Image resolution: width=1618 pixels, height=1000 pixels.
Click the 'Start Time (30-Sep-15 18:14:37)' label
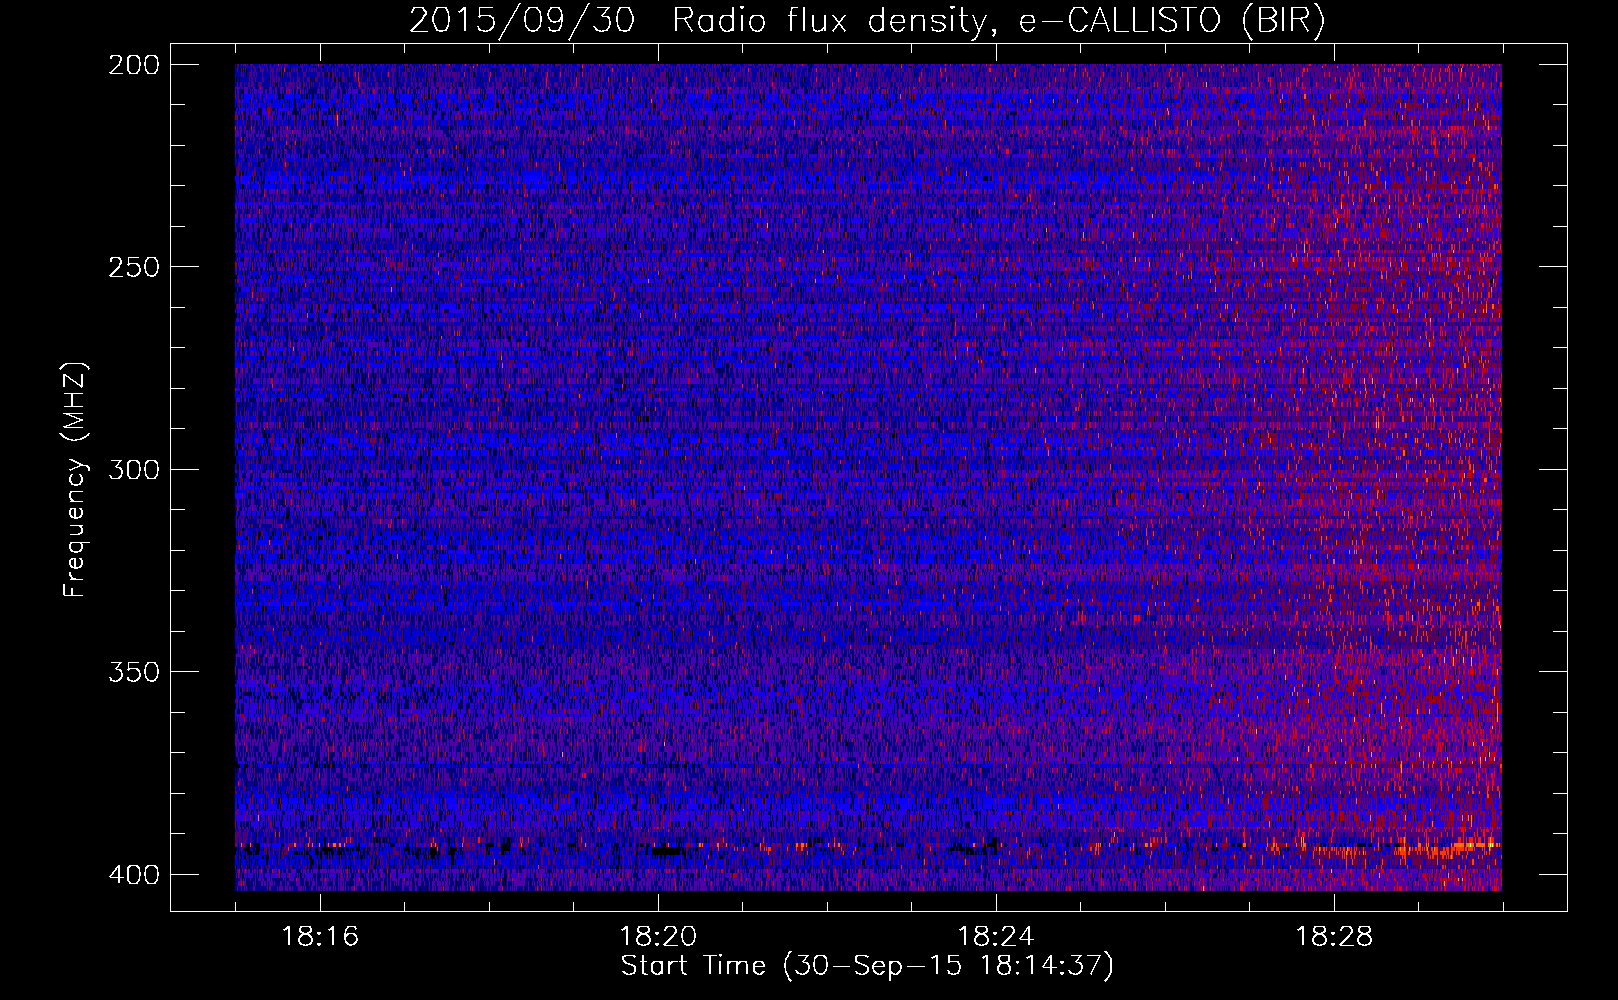(867, 966)
